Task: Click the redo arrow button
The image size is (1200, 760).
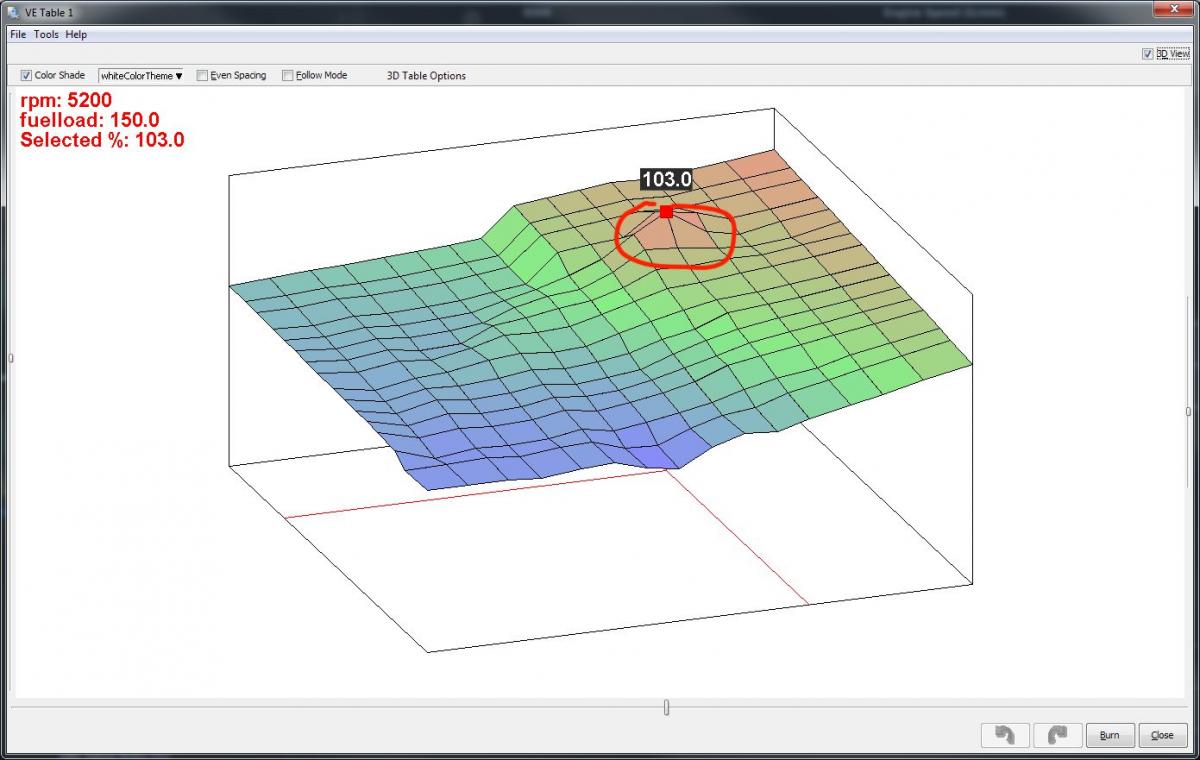Action: tap(1057, 735)
